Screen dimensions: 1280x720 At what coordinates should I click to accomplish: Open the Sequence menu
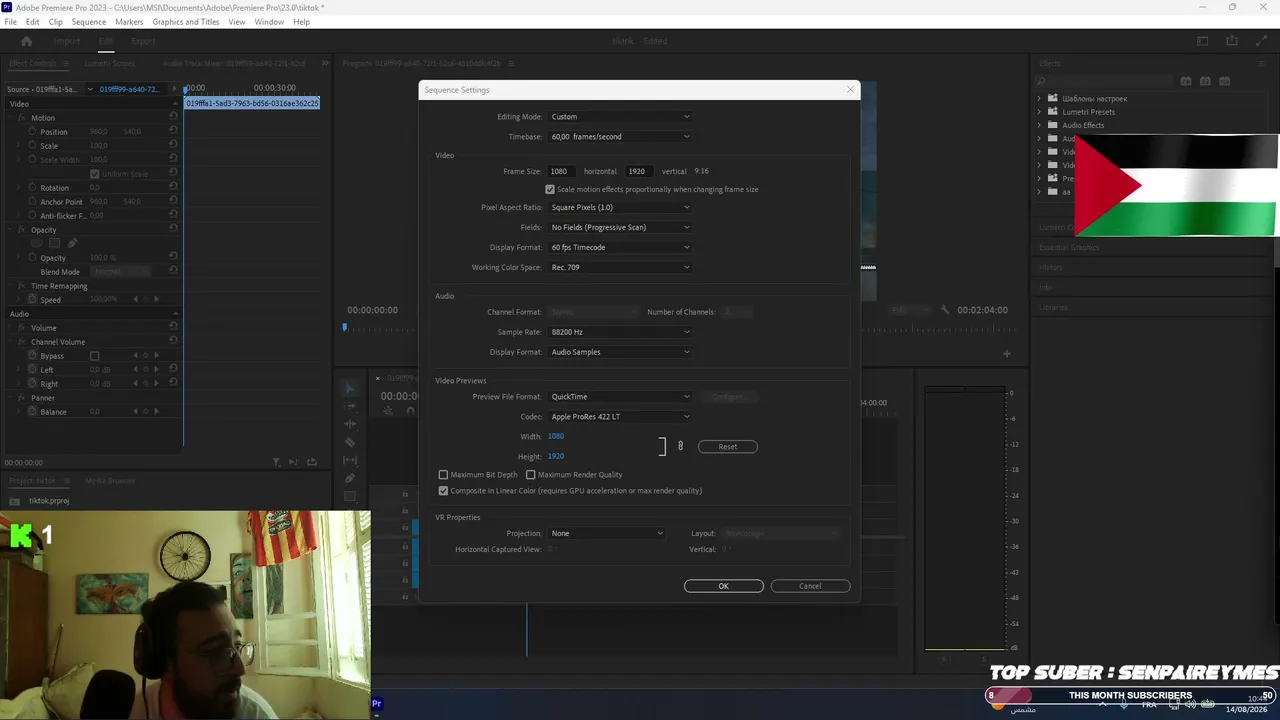tap(88, 22)
